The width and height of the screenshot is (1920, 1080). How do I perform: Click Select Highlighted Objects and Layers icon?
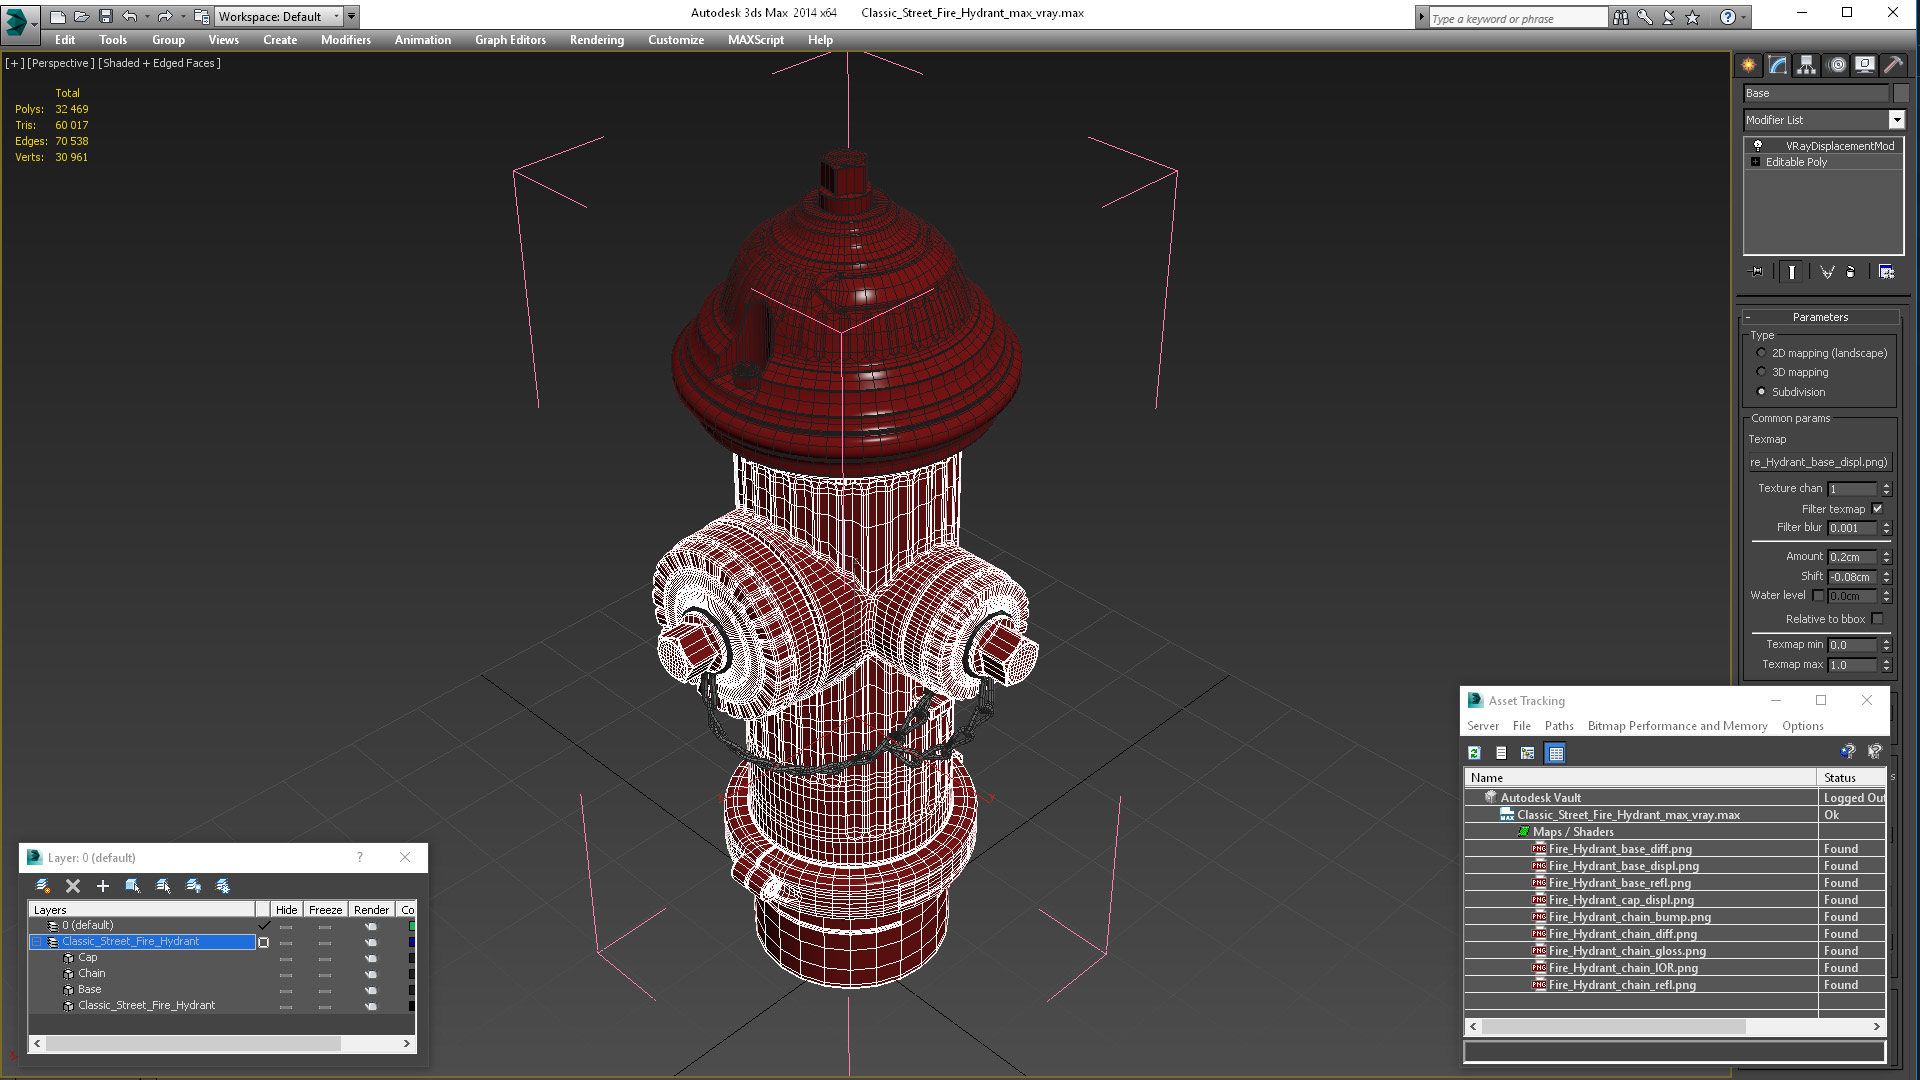[133, 886]
